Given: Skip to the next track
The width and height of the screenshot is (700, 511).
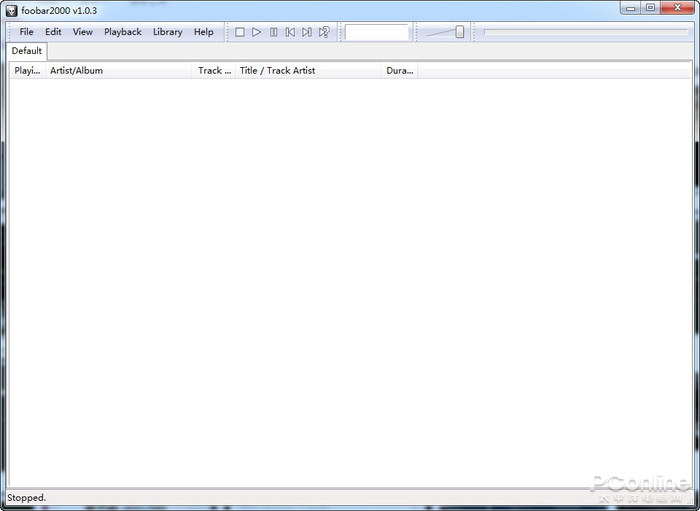Looking at the screenshot, I should click(307, 32).
